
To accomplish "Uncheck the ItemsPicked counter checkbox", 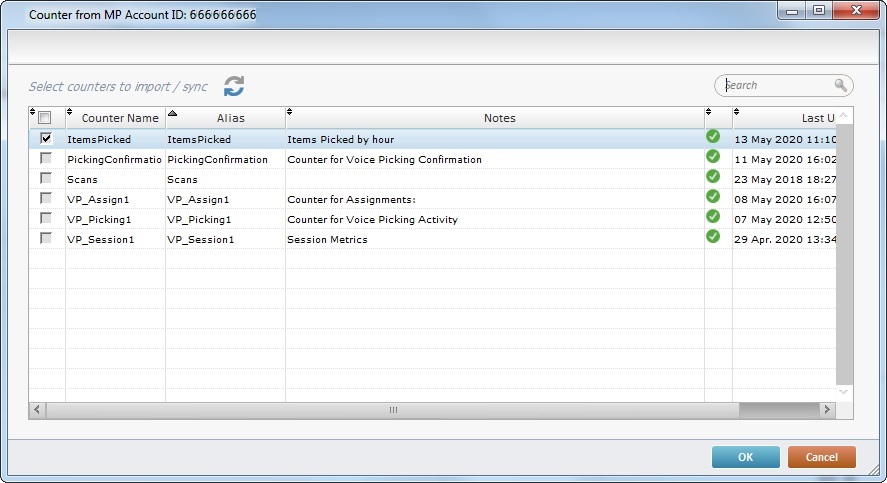I will point(46,139).
